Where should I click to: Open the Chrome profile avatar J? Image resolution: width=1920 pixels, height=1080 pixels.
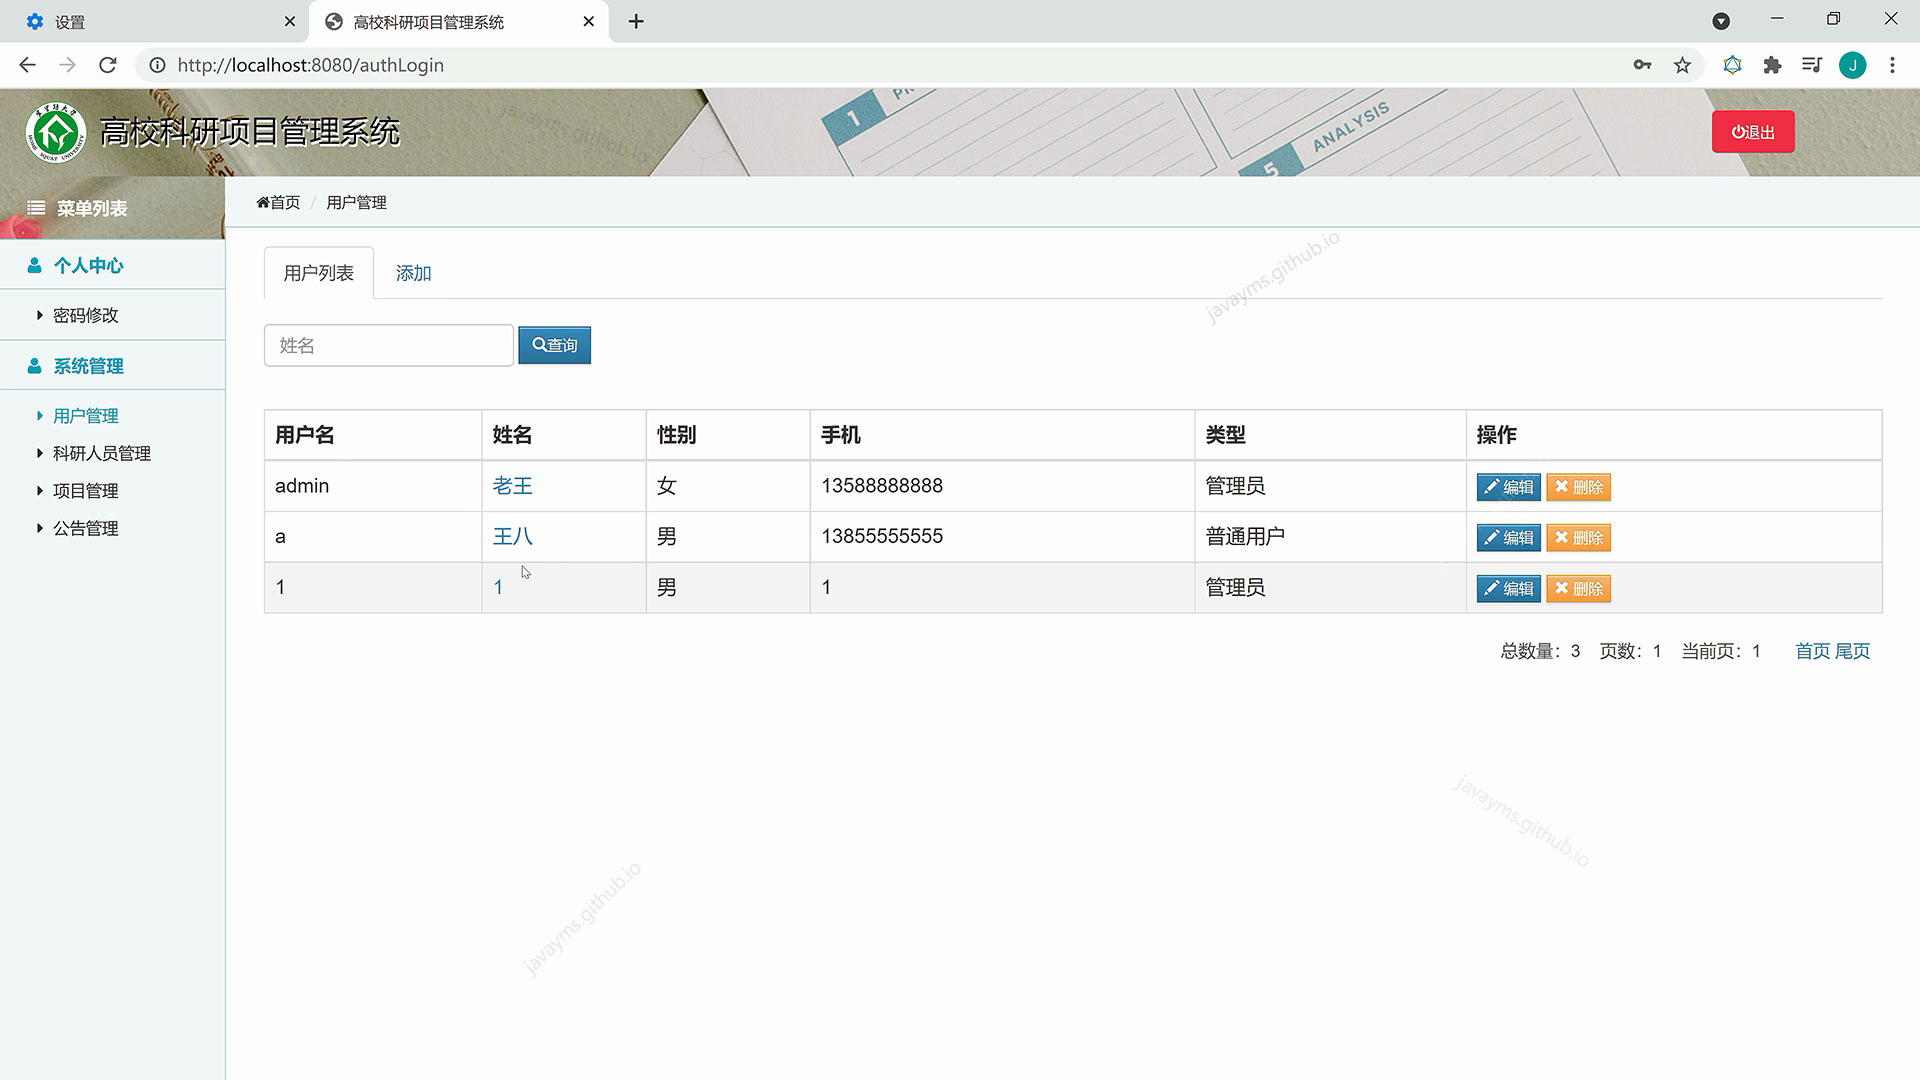click(x=1852, y=65)
